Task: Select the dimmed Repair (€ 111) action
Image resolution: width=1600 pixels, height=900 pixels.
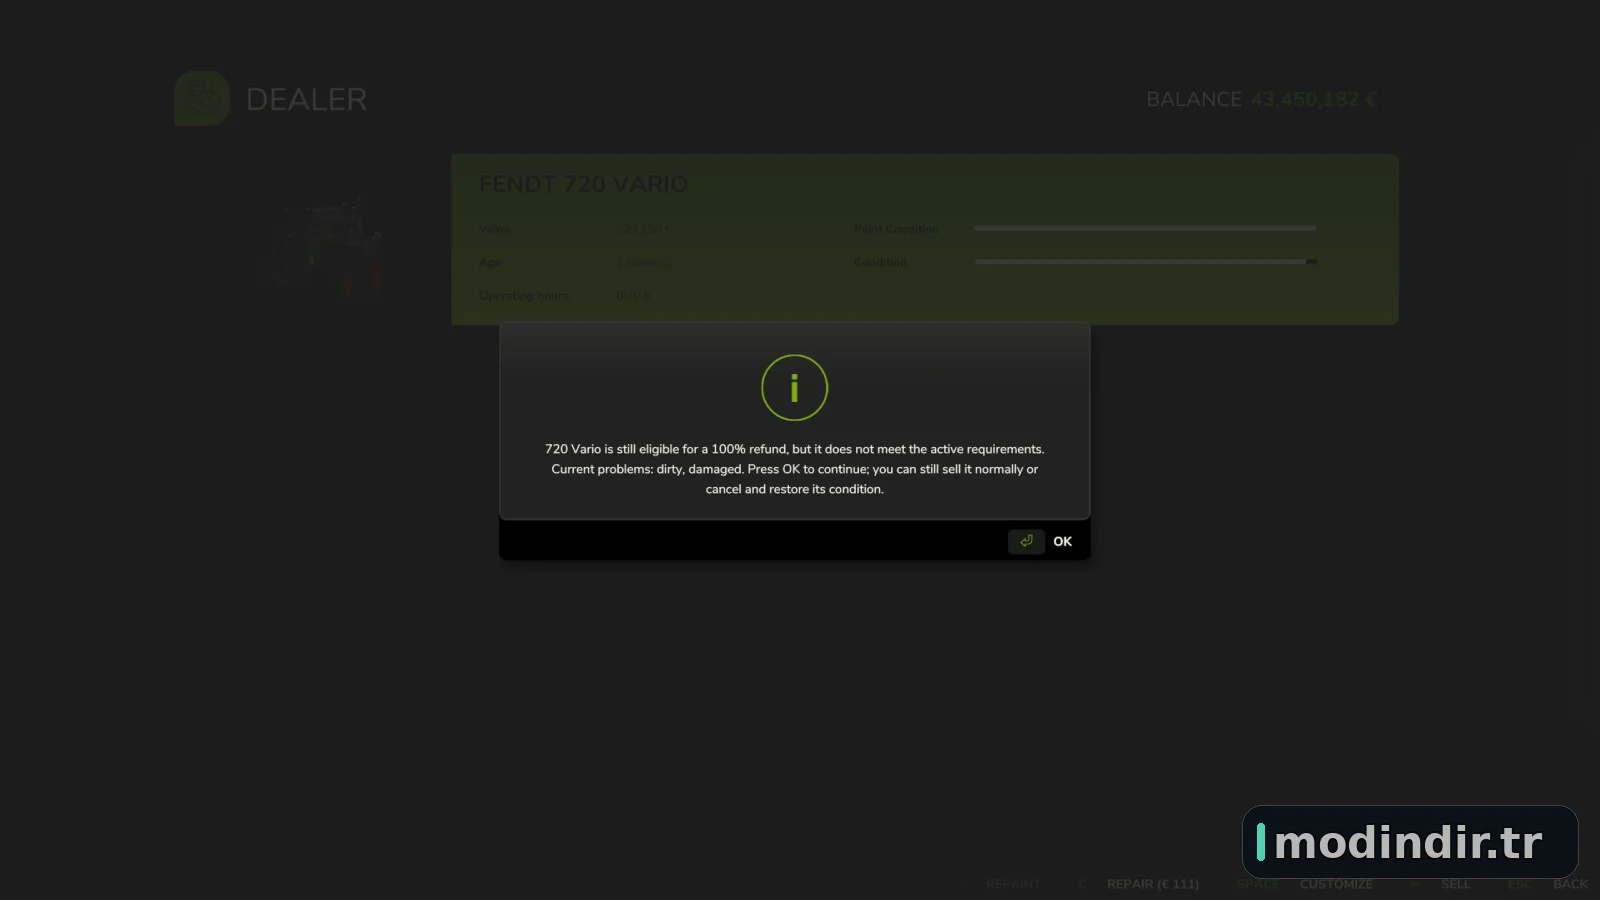Action: click(x=1152, y=884)
